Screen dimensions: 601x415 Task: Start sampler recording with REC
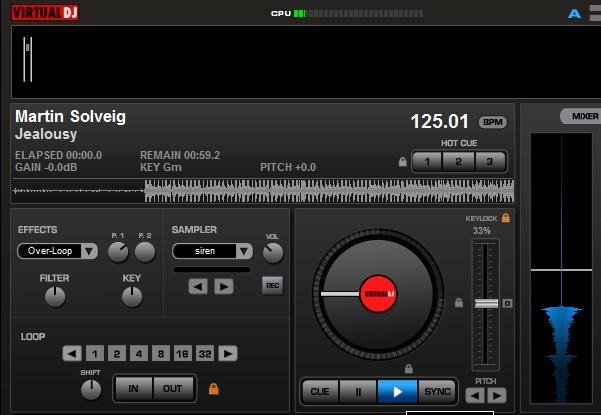click(272, 286)
